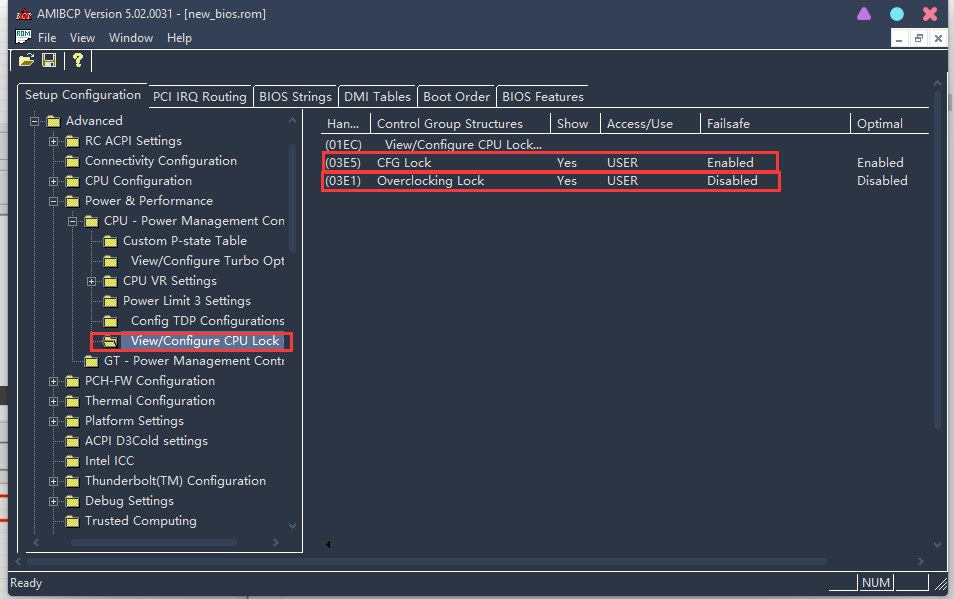
Task: Click the restore button of inner document window
Action: coord(919,38)
